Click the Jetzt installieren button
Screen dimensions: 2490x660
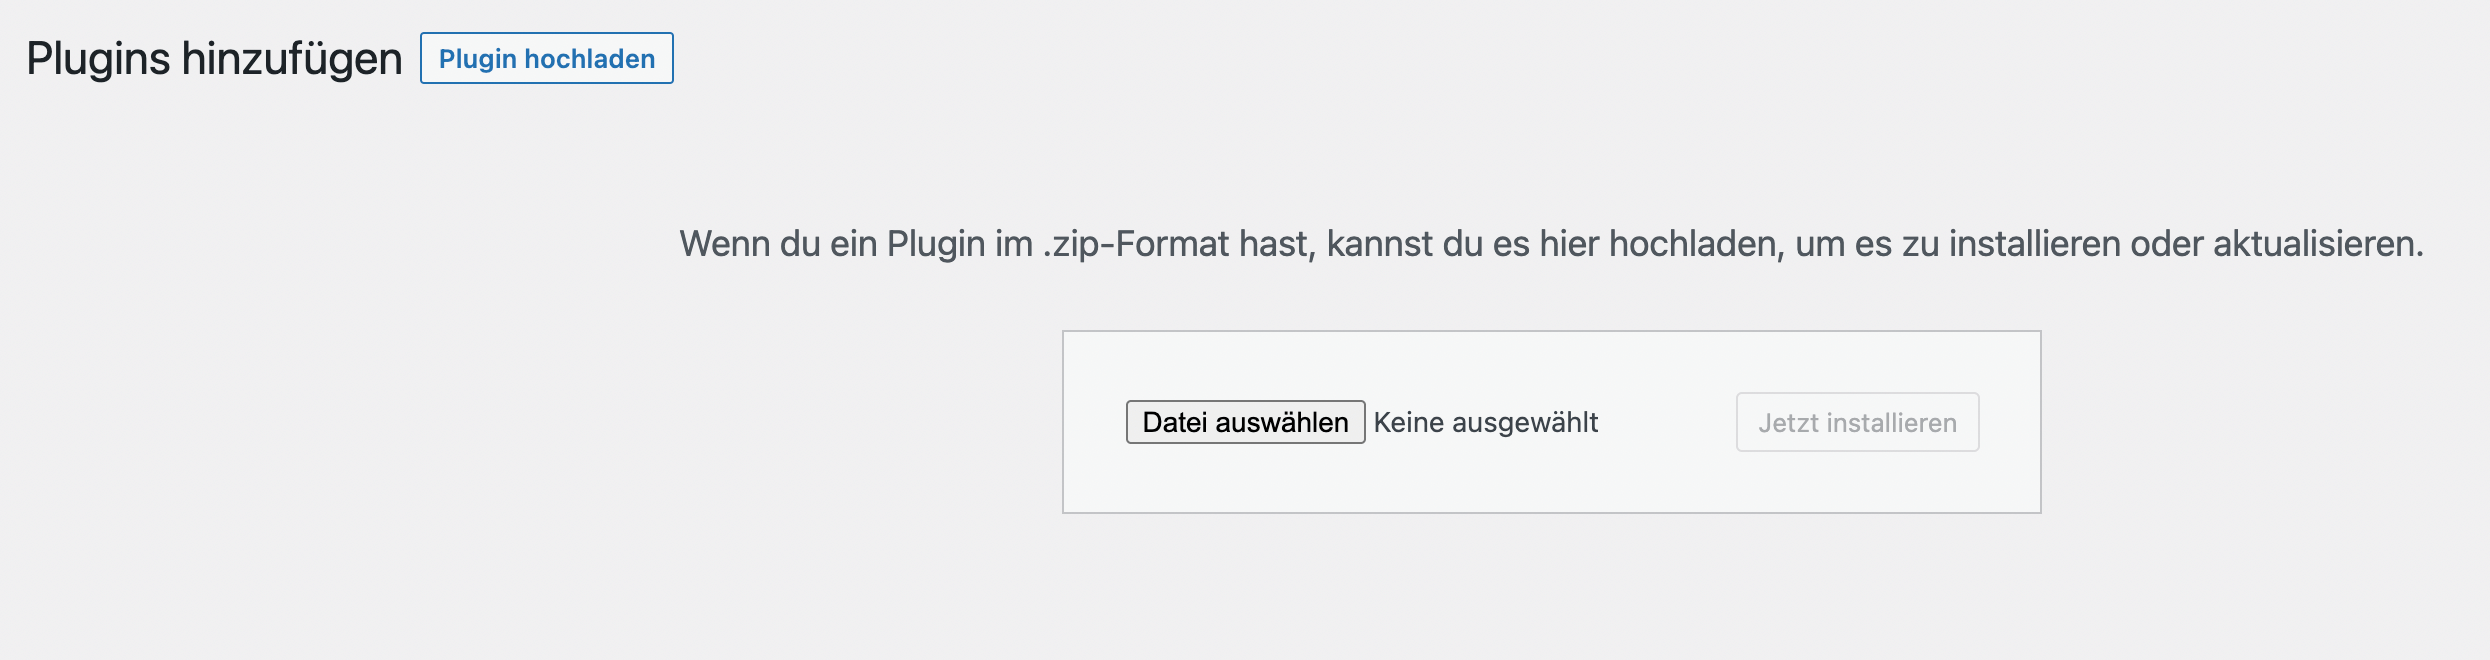point(1857,423)
